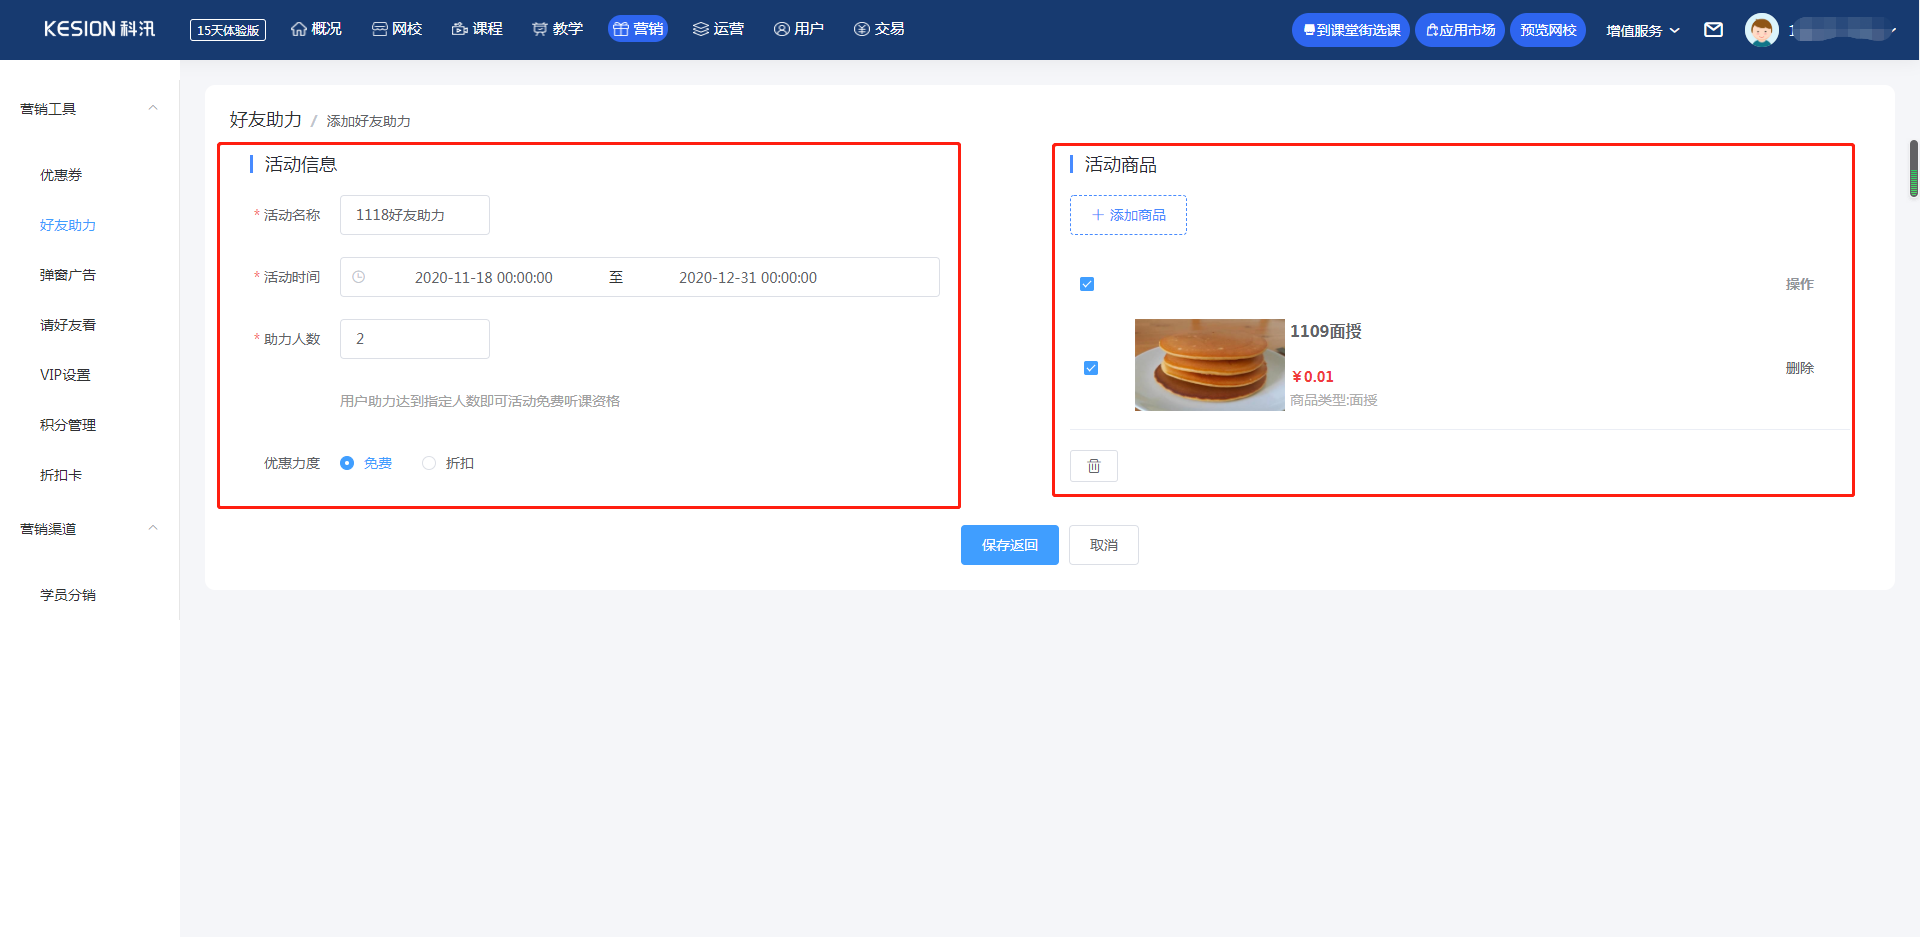Screen dimensions: 1920x937
Task: Click the ￥0.01 price text
Action: tap(1313, 377)
